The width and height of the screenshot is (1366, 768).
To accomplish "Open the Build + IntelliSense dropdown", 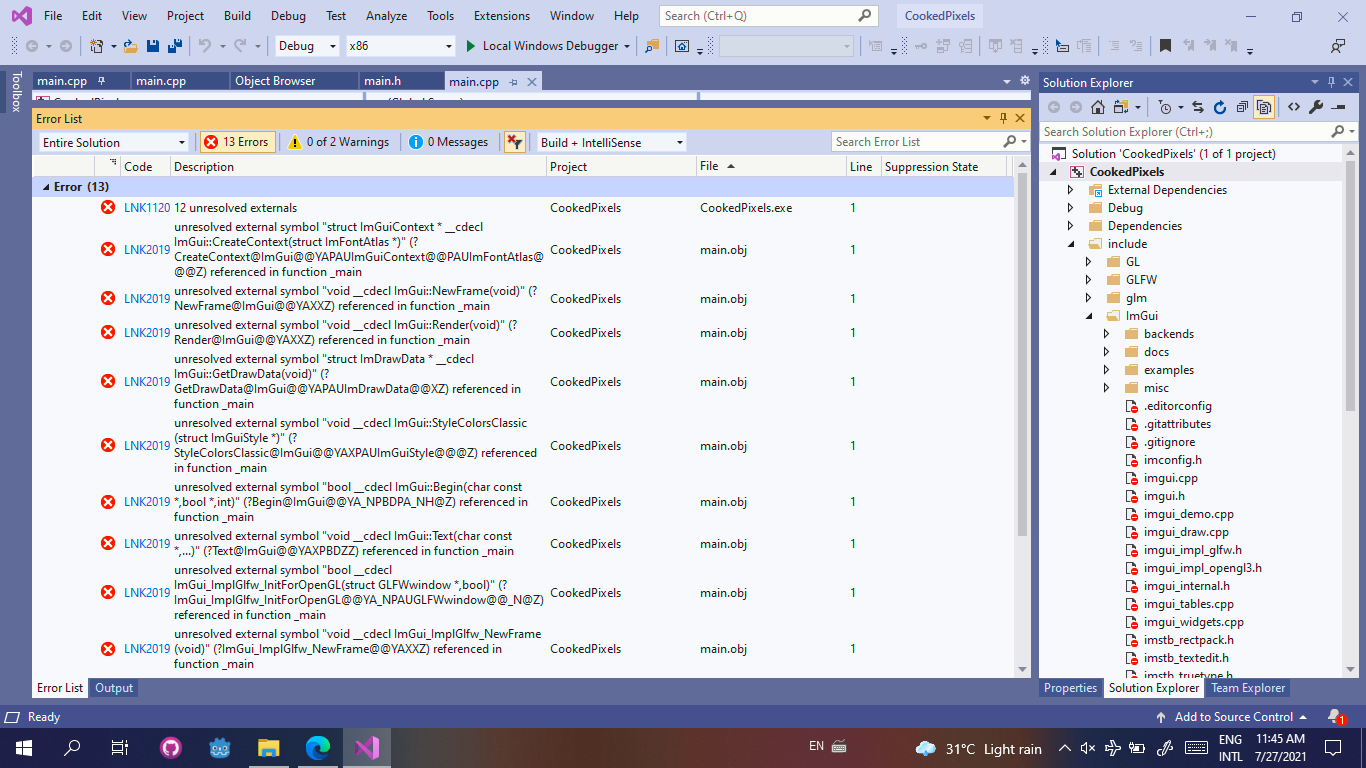I will 608,141.
